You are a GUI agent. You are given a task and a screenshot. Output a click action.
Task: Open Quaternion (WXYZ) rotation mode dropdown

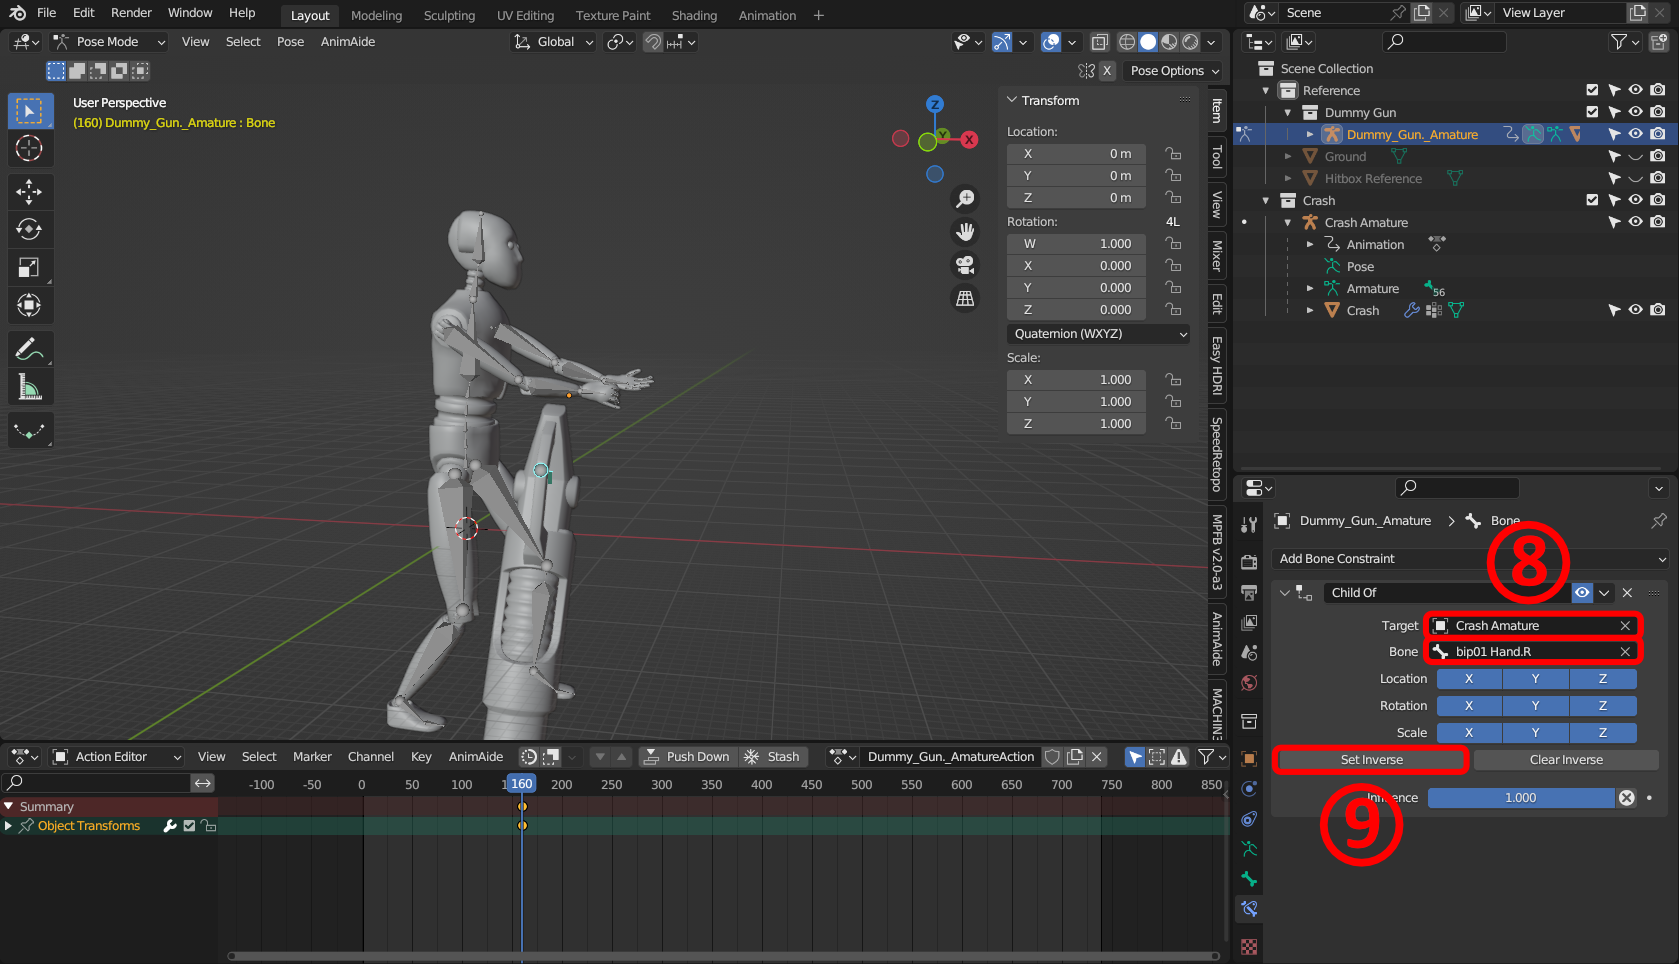(x=1098, y=334)
